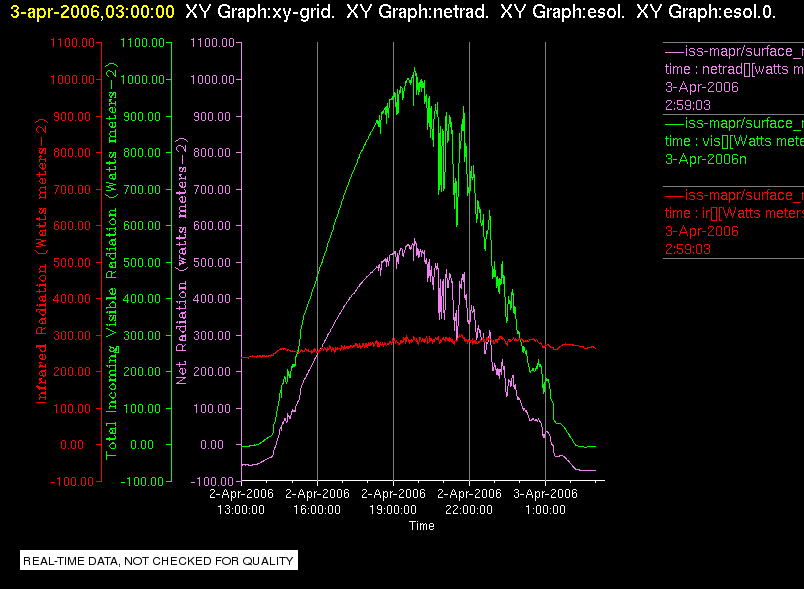Click the magenta 2:59:03 legend time

point(688,105)
